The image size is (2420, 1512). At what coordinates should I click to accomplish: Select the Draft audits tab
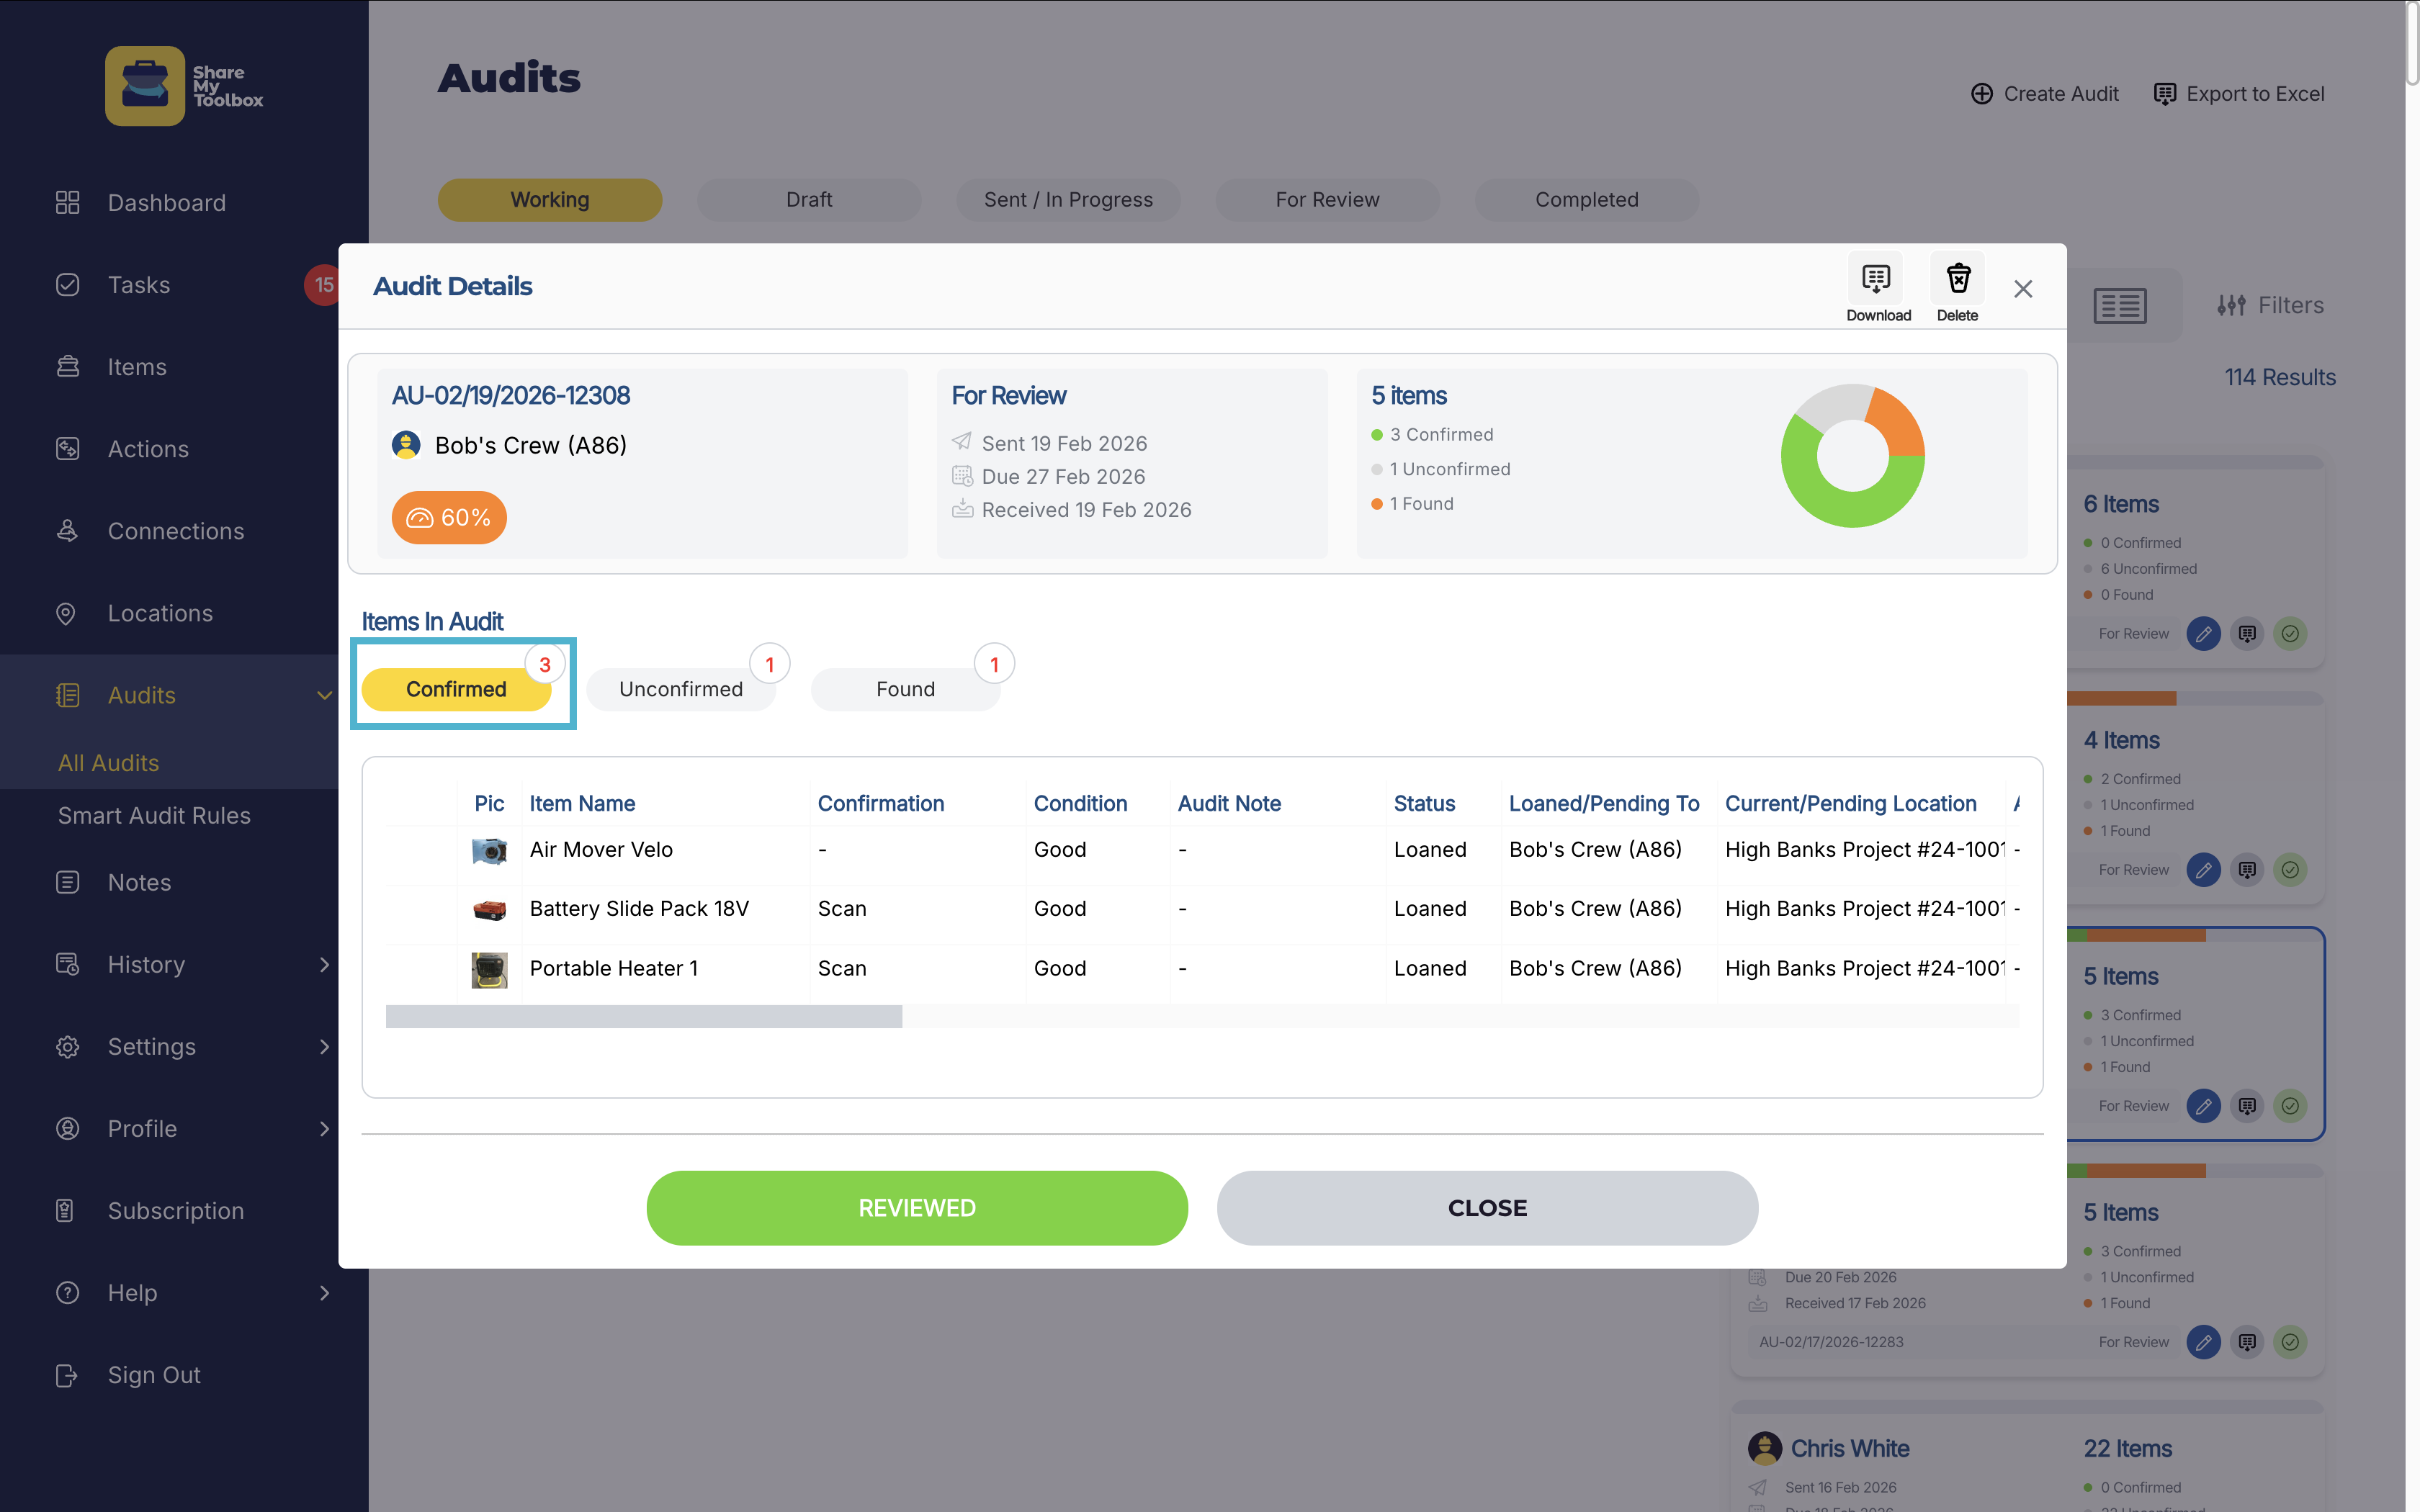[x=809, y=199]
